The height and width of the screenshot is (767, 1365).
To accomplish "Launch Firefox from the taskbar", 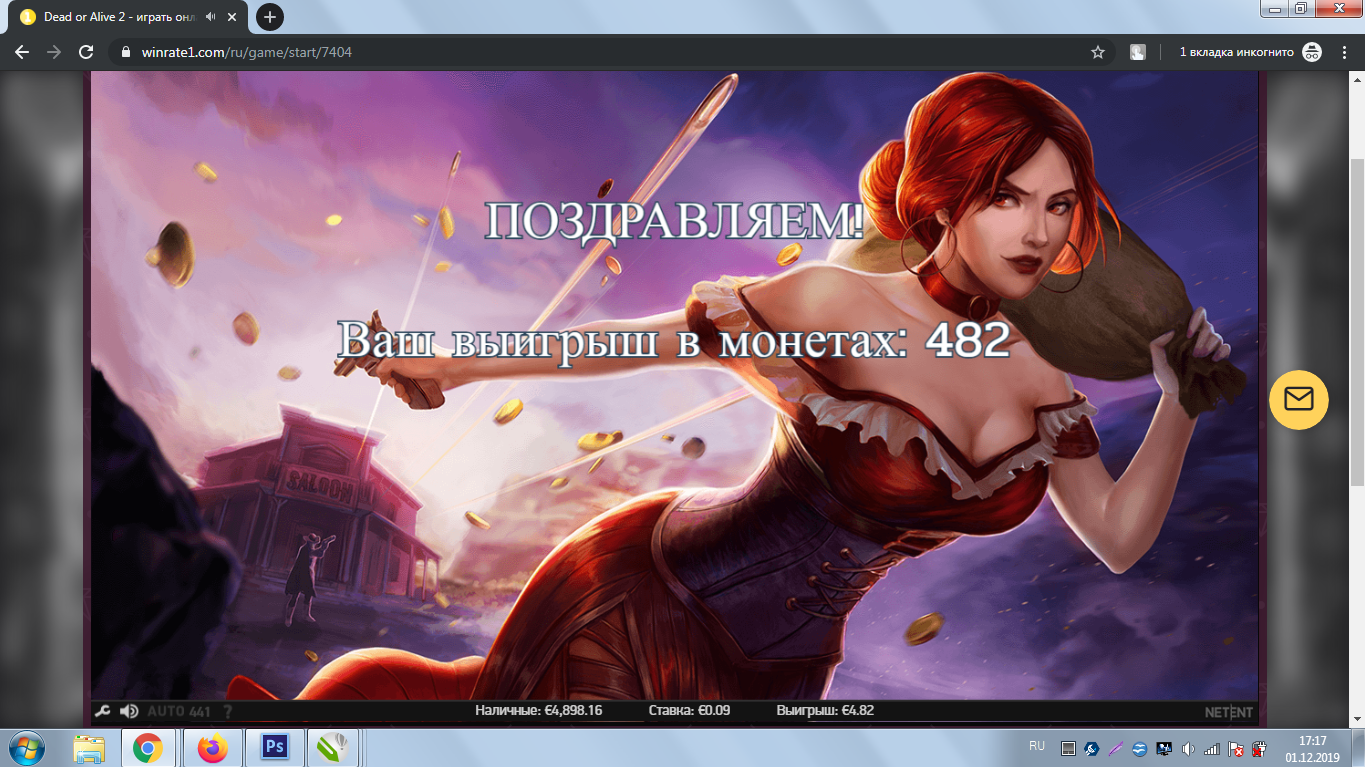I will pos(214,747).
